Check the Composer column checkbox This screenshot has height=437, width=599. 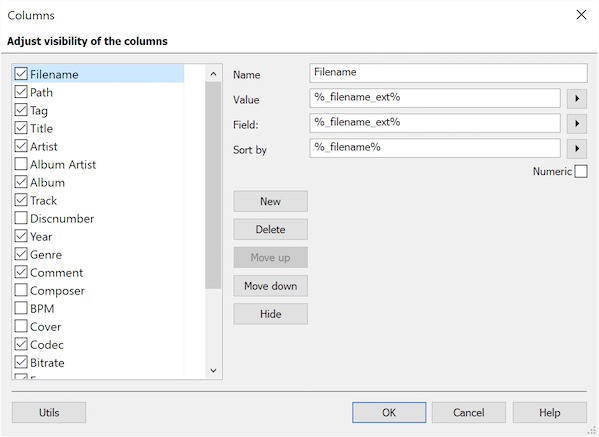(21, 290)
